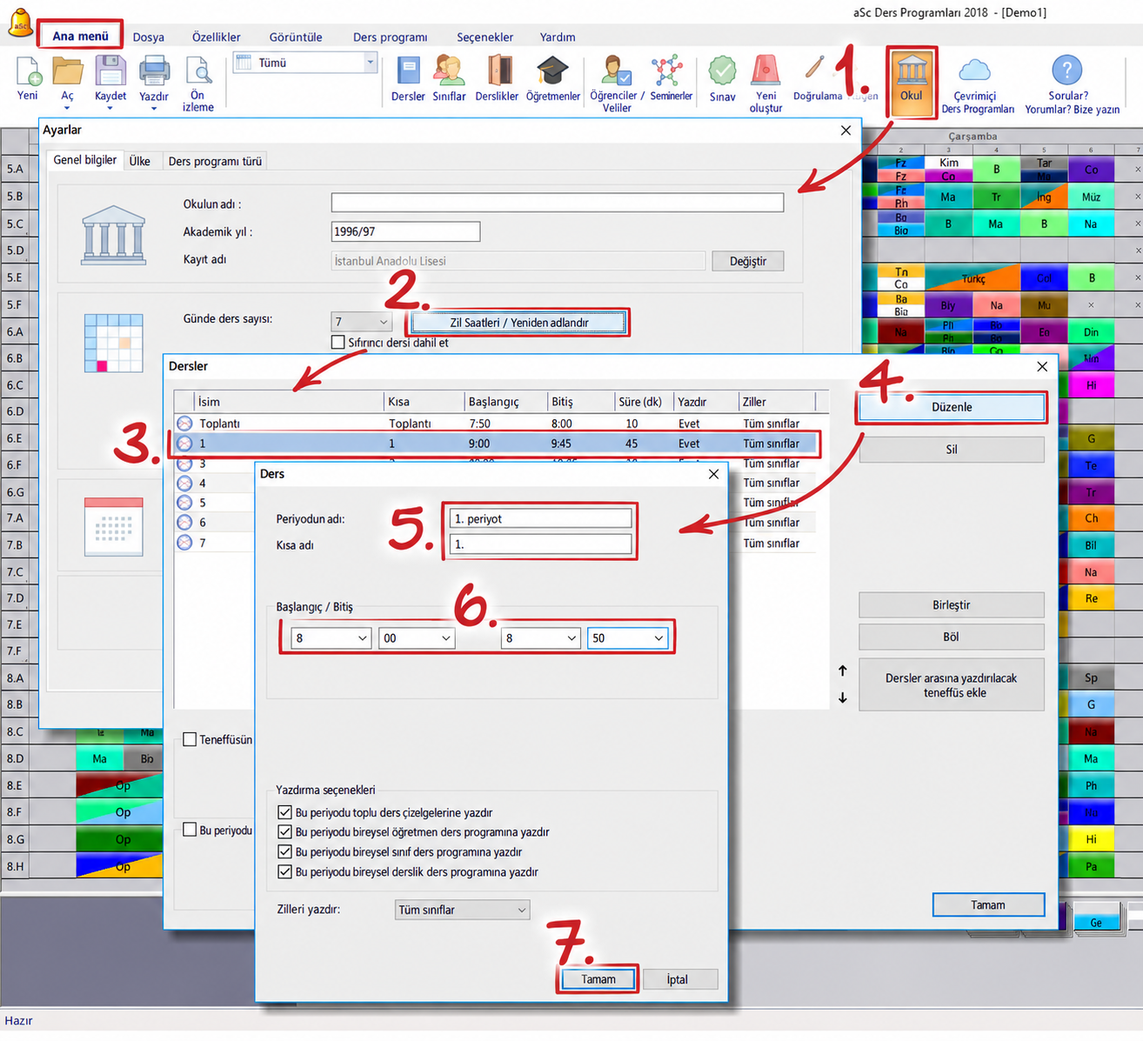Expand the 'Zilleri yazdır' Tüm sınıflar dropdown
This screenshot has height=1041, width=1143.
(x=462, y=910)
